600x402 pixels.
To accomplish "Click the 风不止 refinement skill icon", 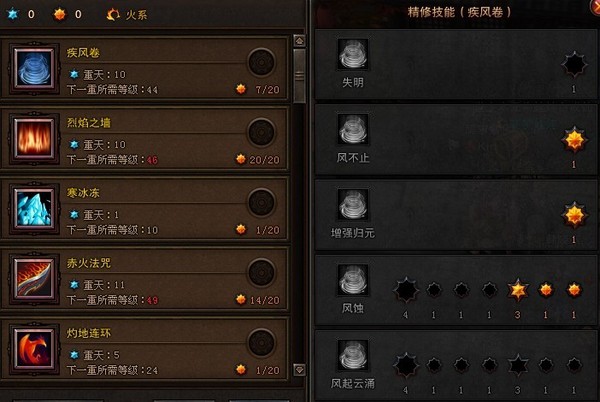I will [353, 130].
